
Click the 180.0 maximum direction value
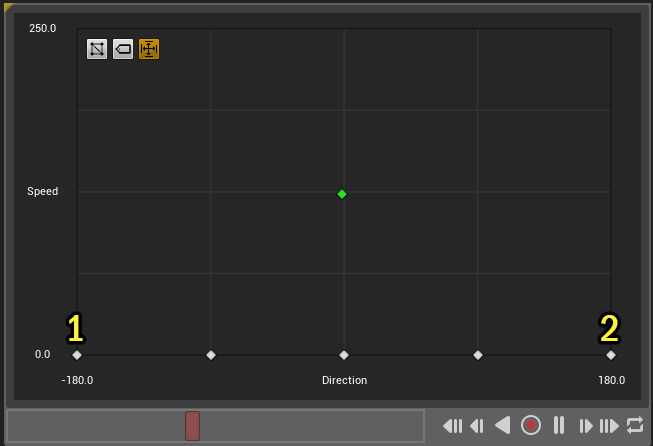click(612, 380)
